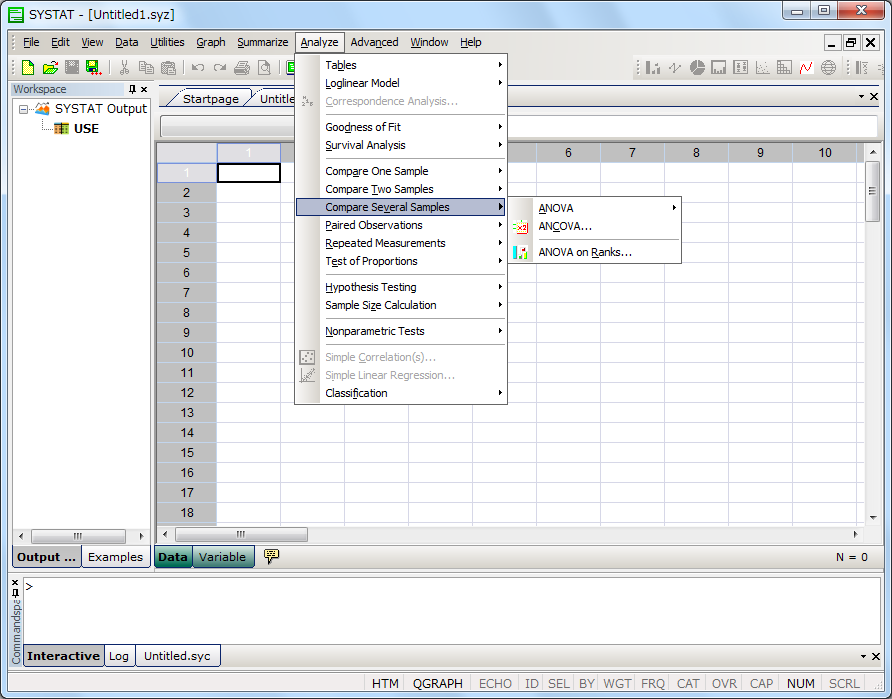Click the bar chart graph icon

point(653,68)
